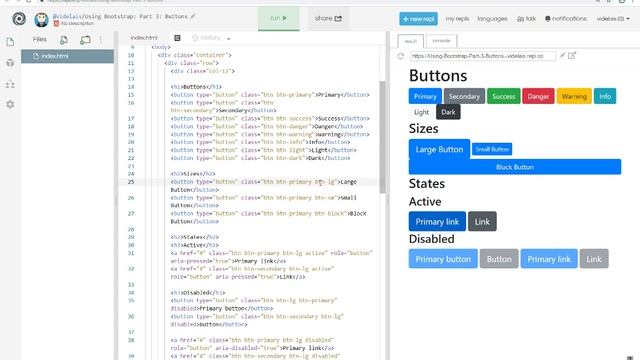Toggle the editor layout icon beside index.html
640x360 pixels.
click(x=177, y=38)
